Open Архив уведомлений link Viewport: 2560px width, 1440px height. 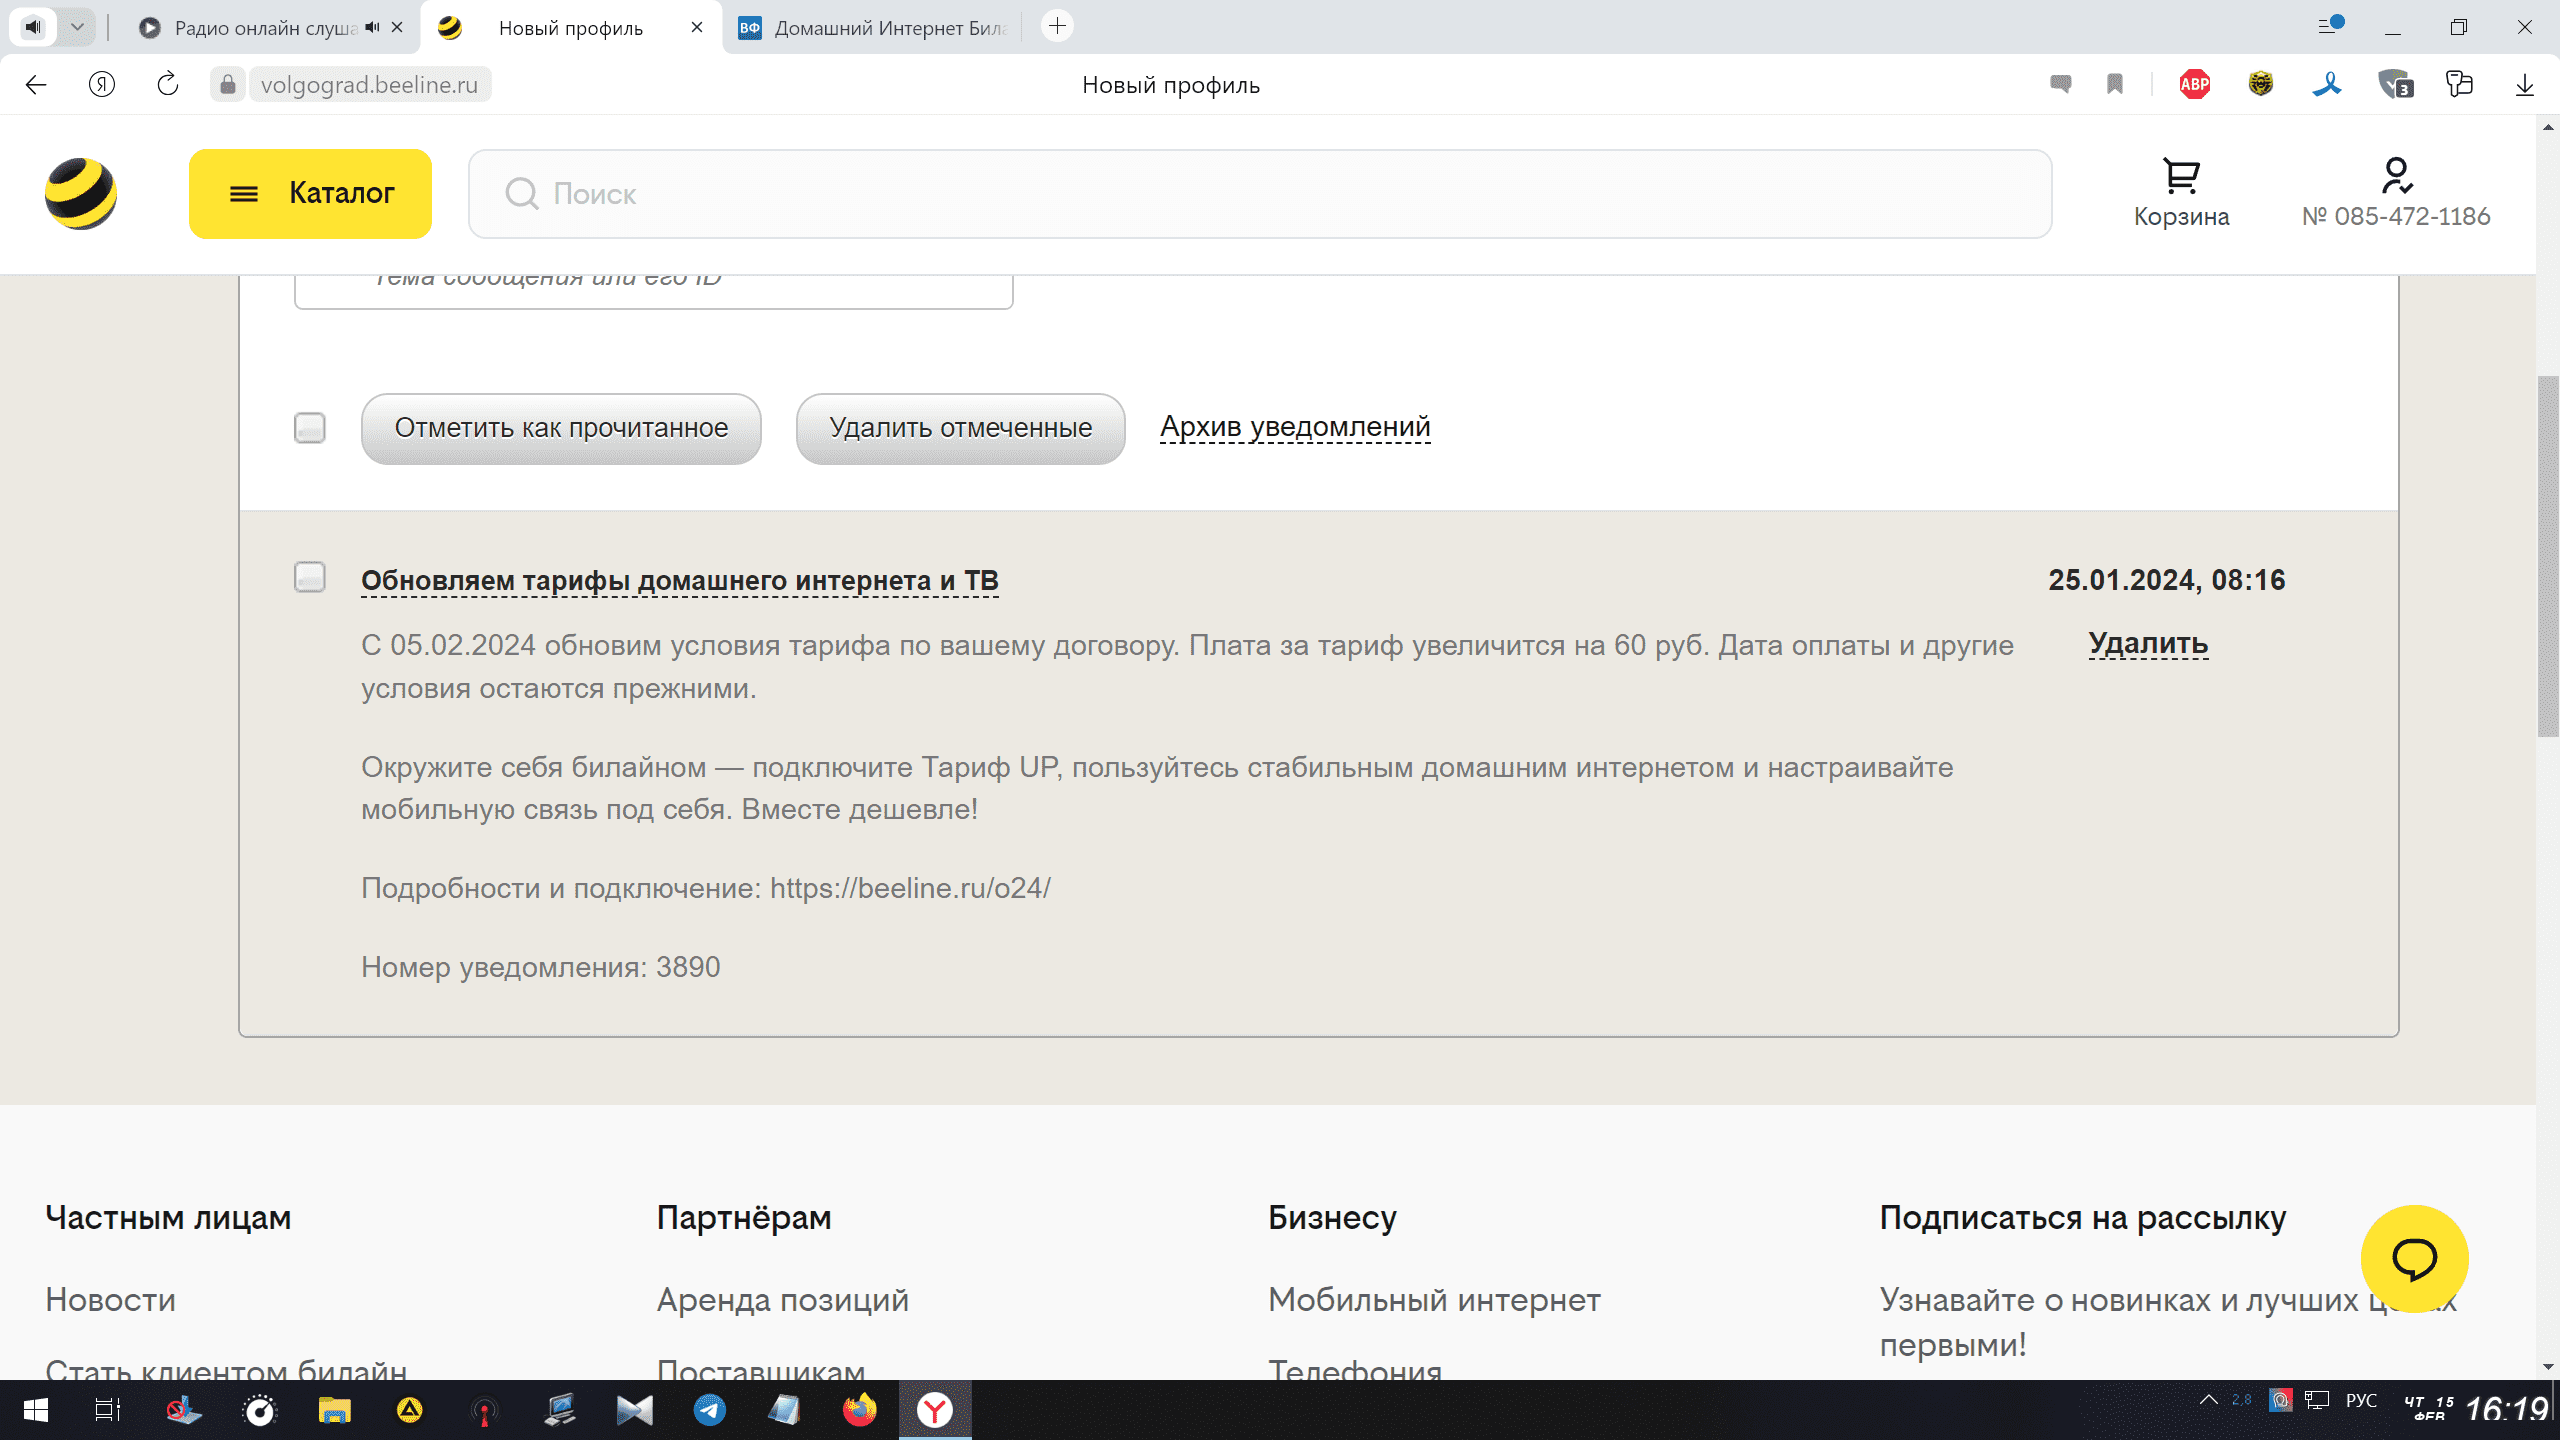1295,427
